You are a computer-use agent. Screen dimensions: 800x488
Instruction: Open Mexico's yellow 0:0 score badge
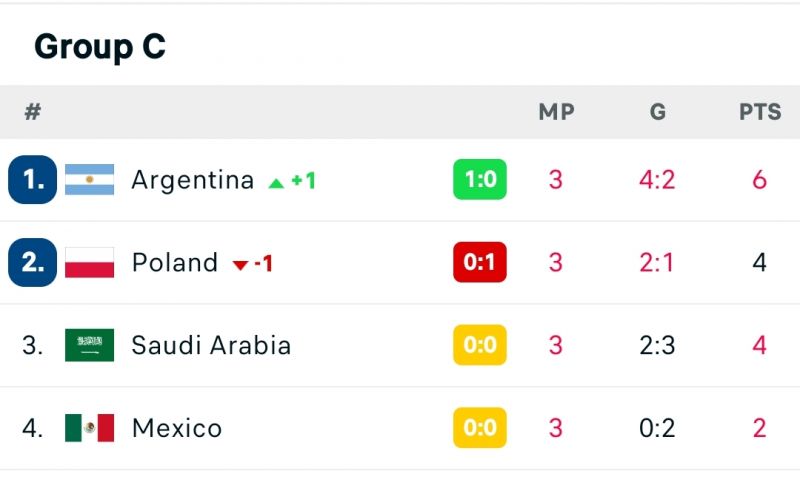[480, 427]
